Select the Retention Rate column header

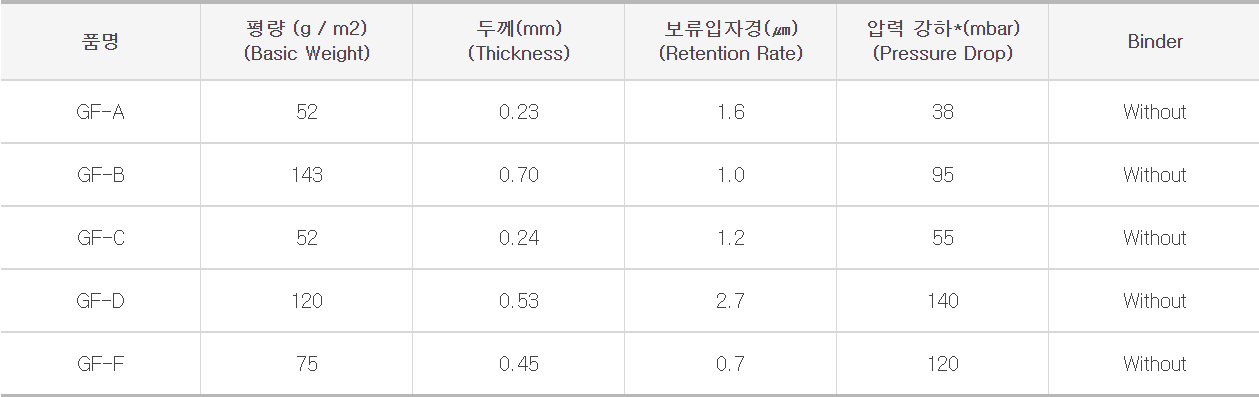point(731,42)
